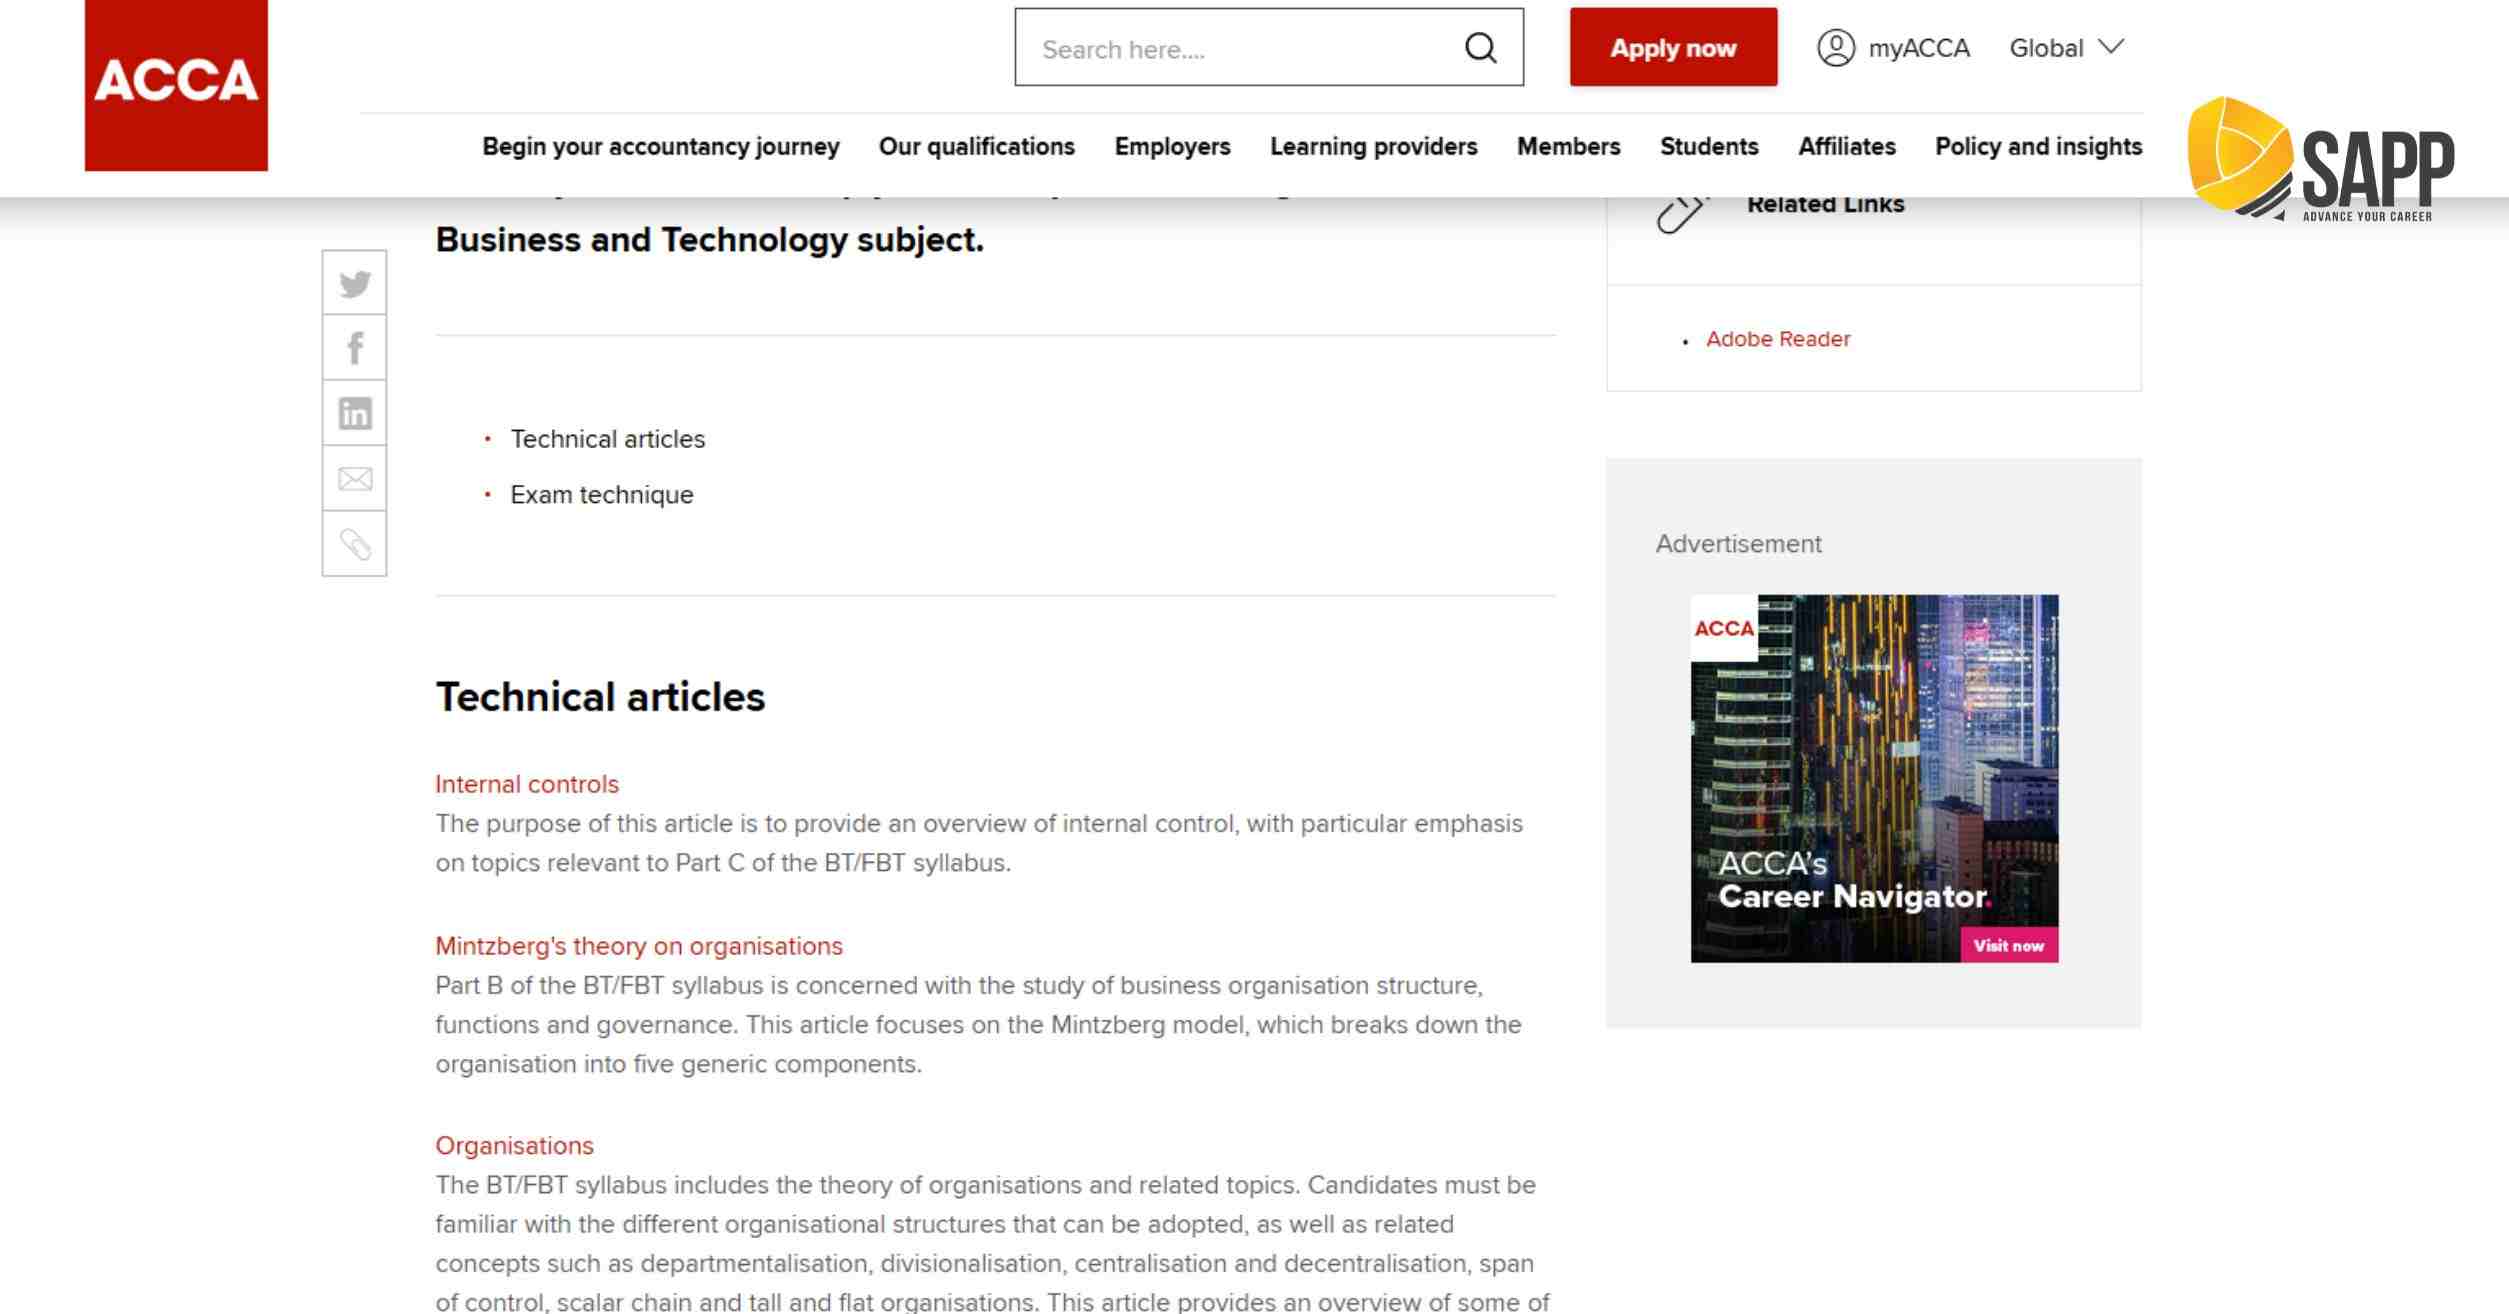The height and width of the screenshot is (1314, 2509).
Task: Share page via Facebook icon
Action: tap(354, 348)
